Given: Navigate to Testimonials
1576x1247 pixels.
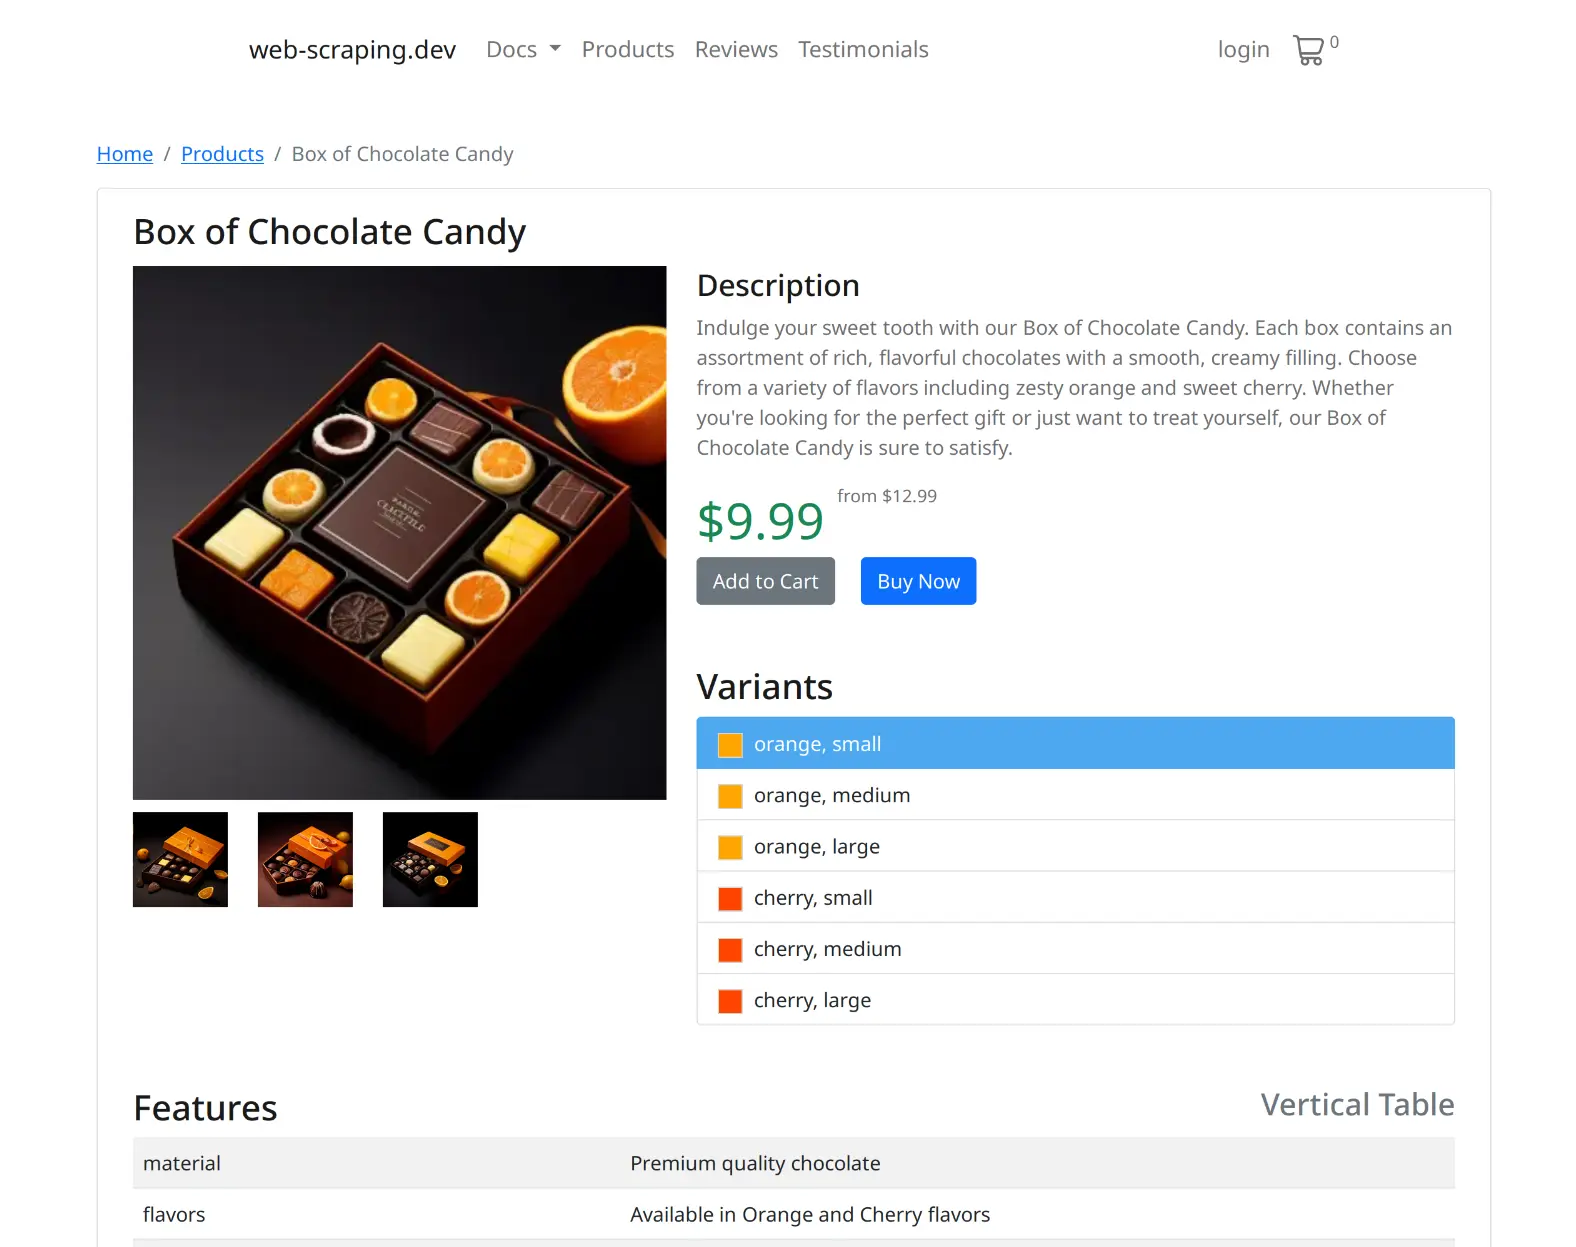Looking at the screenshot, I should coord(863,49).
